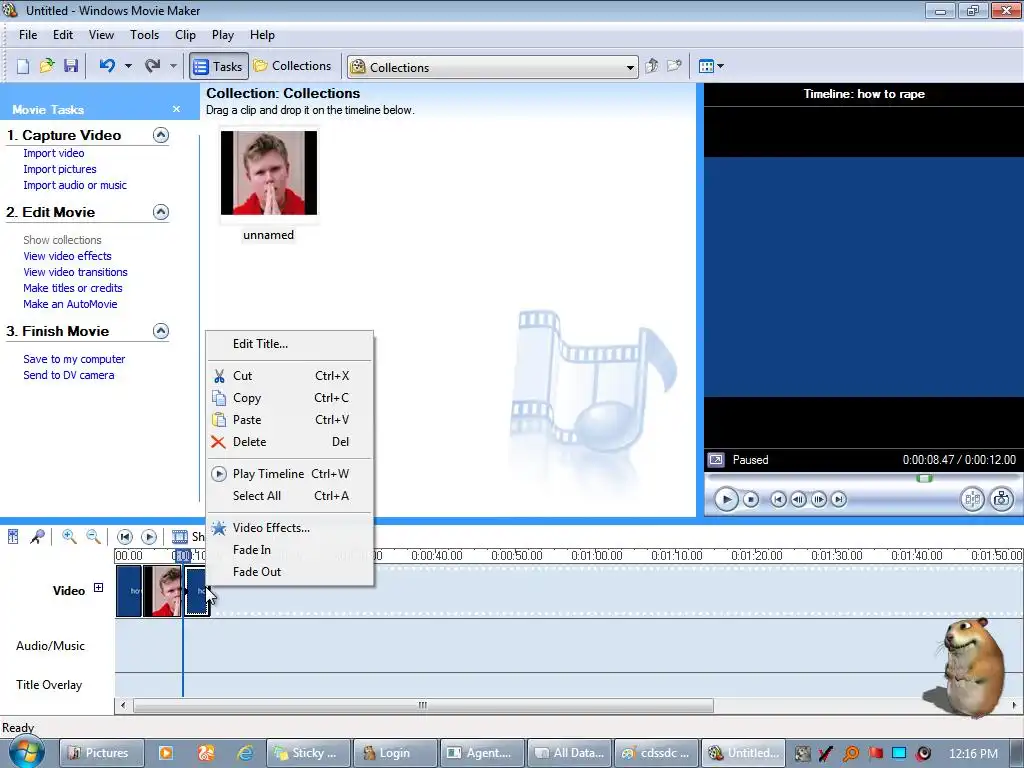The width and height of the screenshot is (1024, 768).
Task: Click Save to my computer
Action: (74, 359)
